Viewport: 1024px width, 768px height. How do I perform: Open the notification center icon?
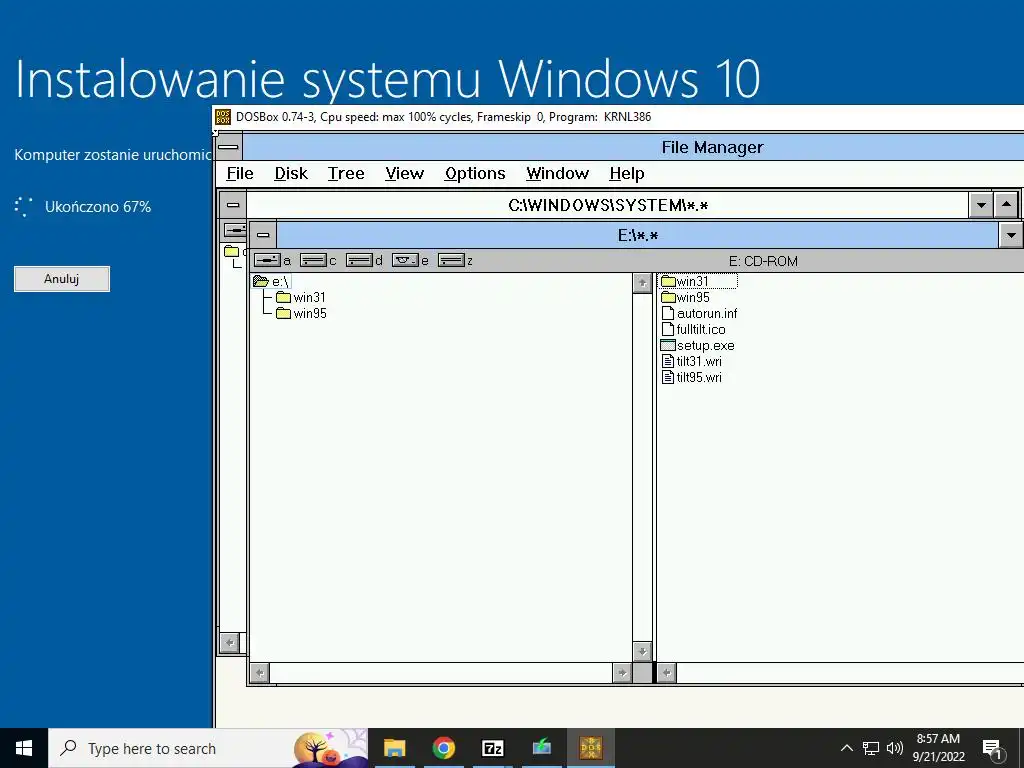tap(992, 749)
